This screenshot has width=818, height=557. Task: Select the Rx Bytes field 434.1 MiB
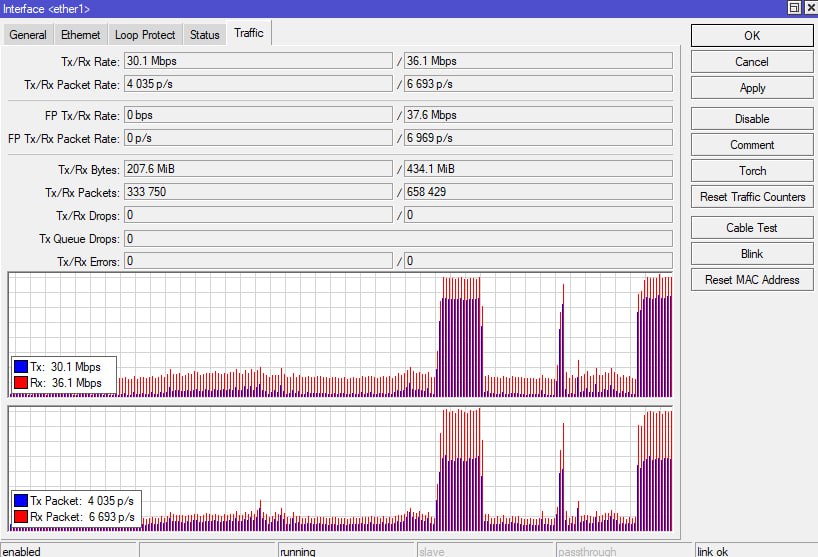point(538,169)
